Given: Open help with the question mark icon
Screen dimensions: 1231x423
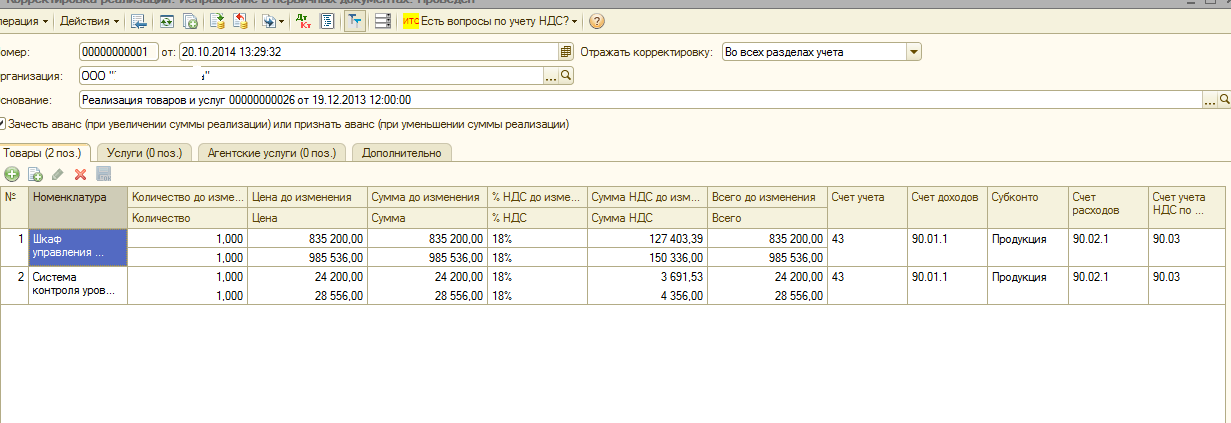Looking at the screenshot, I should [597, 21].
